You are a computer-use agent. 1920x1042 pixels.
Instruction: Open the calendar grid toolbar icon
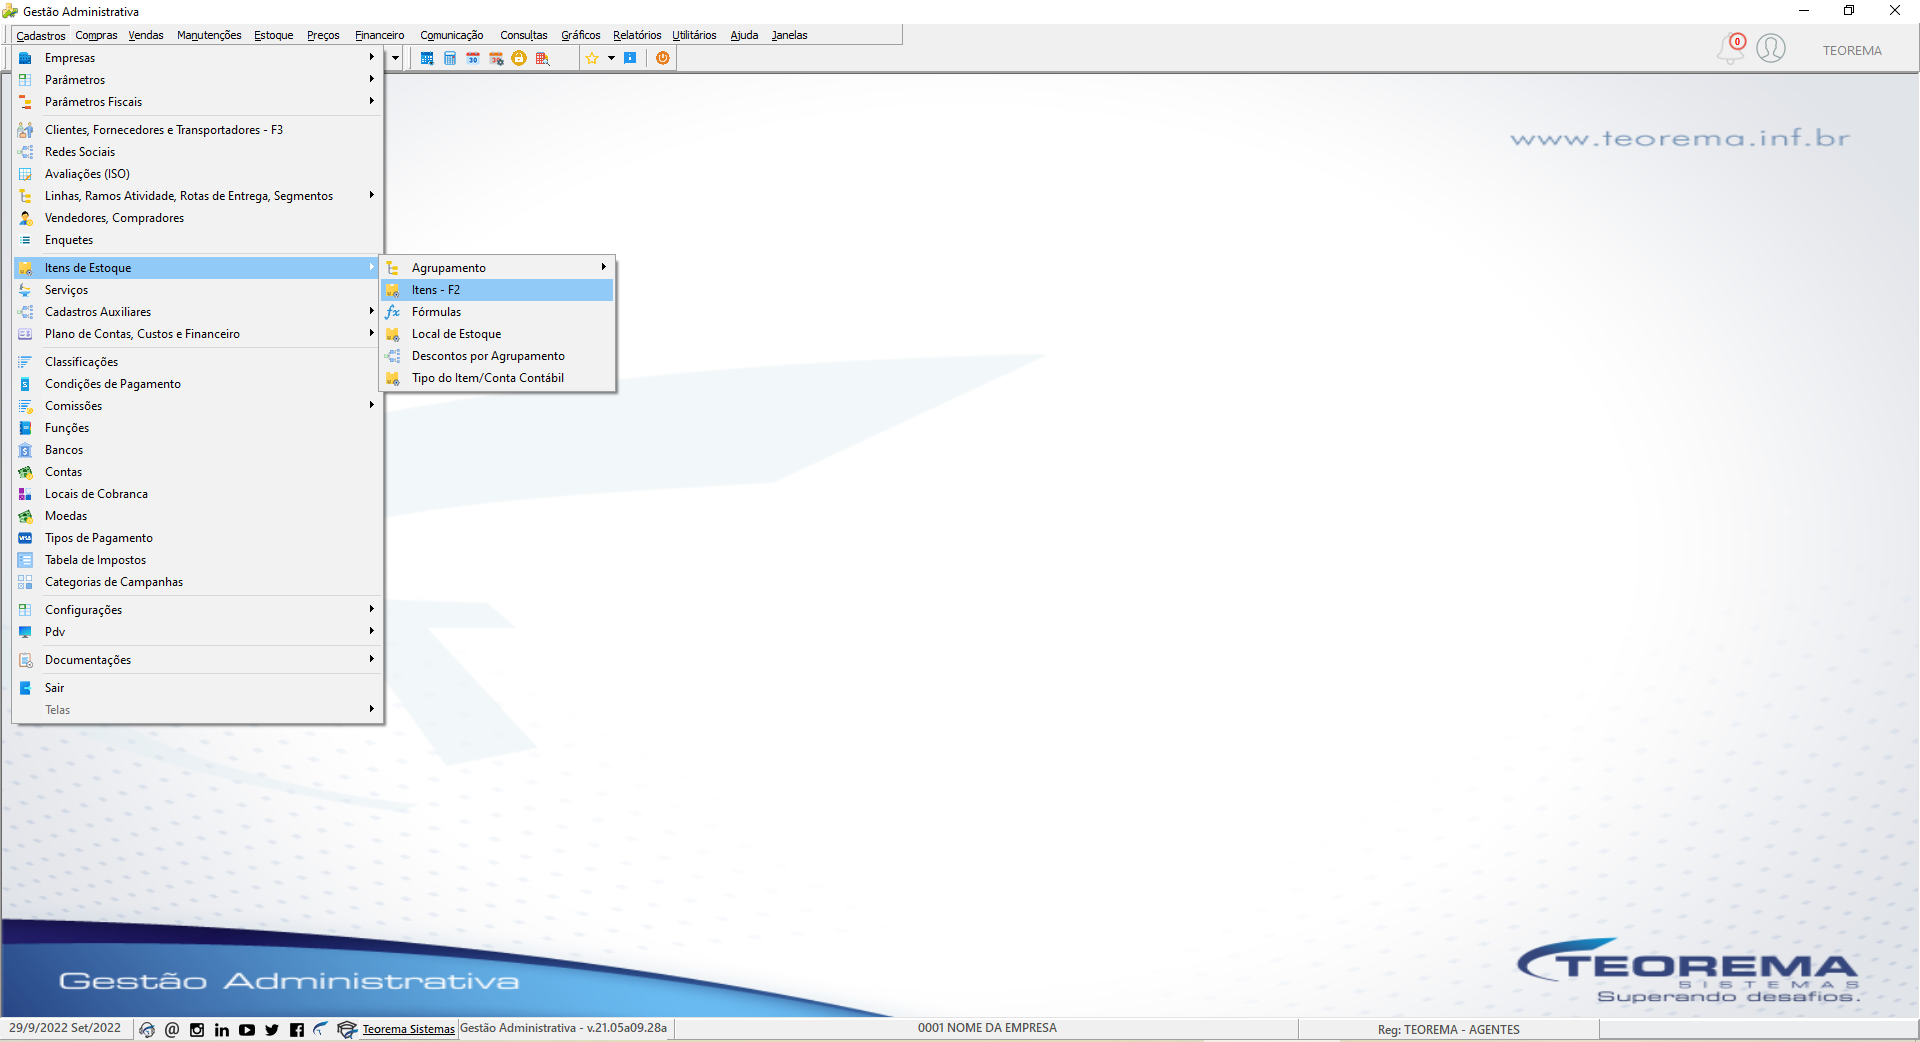pos(427,58)
